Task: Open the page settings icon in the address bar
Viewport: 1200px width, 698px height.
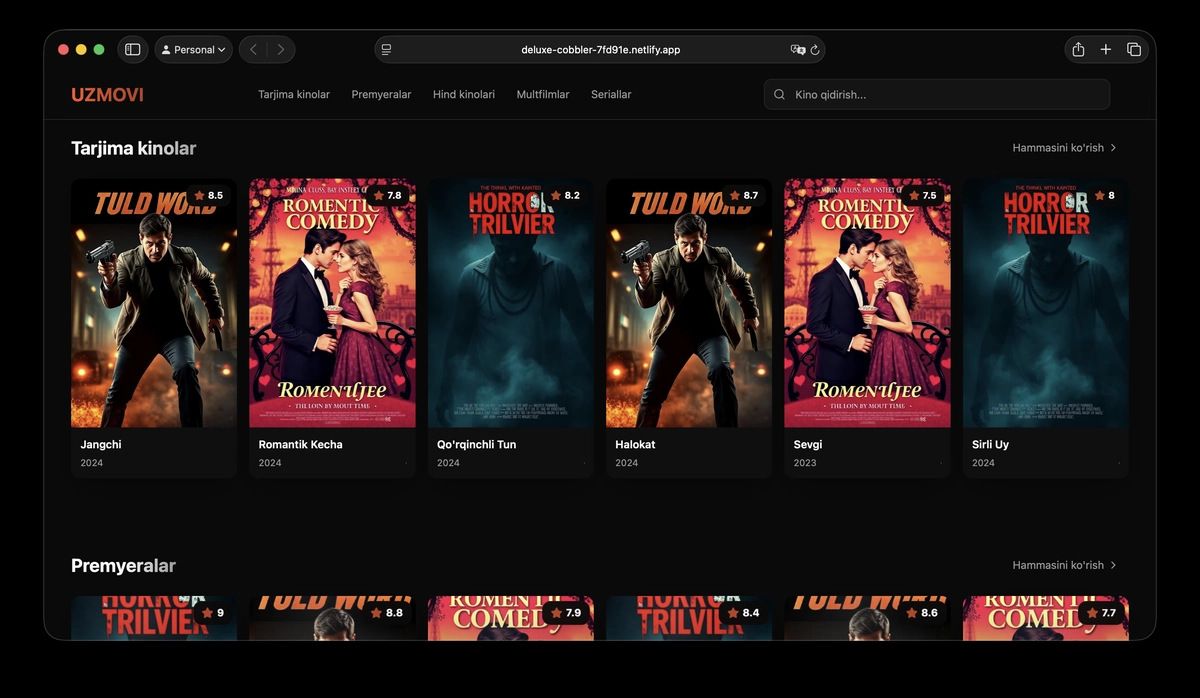Action: 387,49
